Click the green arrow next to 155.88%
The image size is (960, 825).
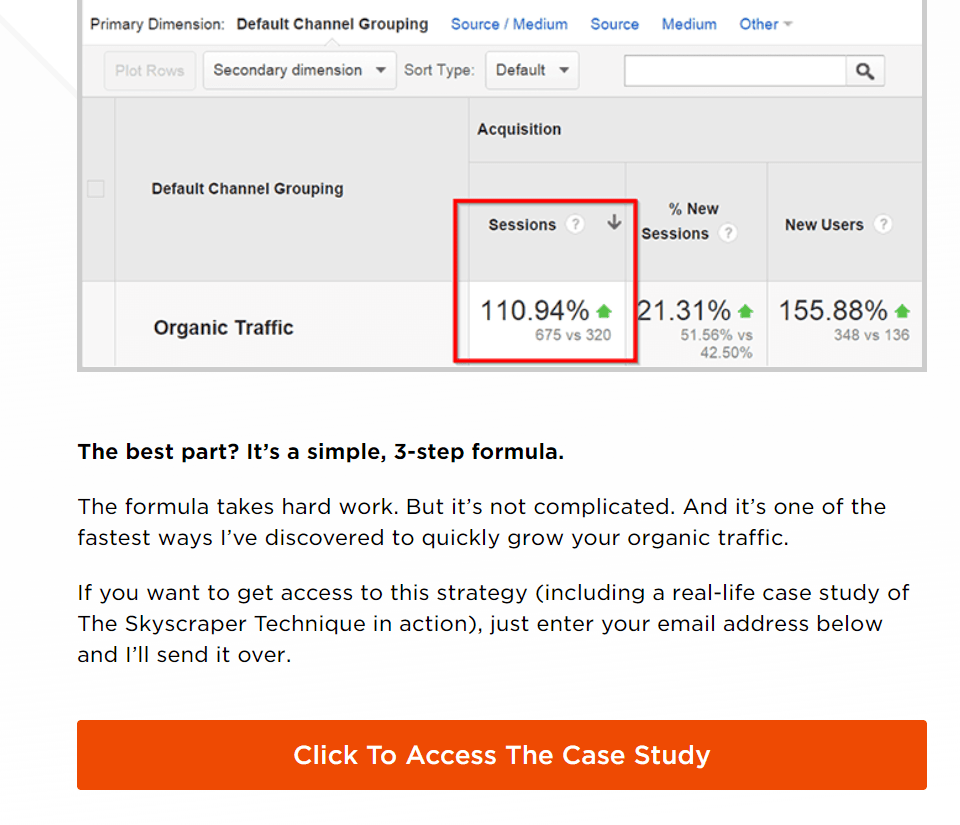click(903, 311)
